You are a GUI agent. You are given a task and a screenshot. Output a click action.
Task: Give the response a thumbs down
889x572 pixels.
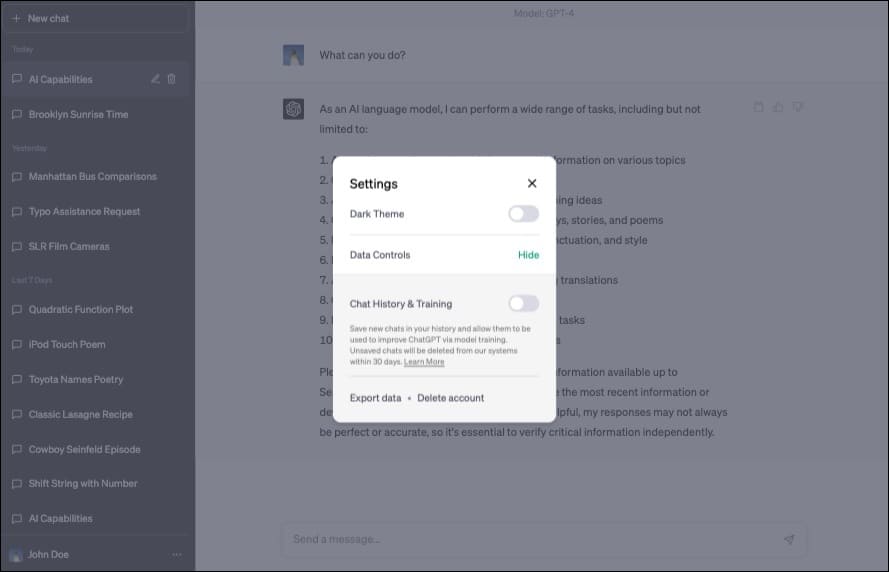(798, 107)
